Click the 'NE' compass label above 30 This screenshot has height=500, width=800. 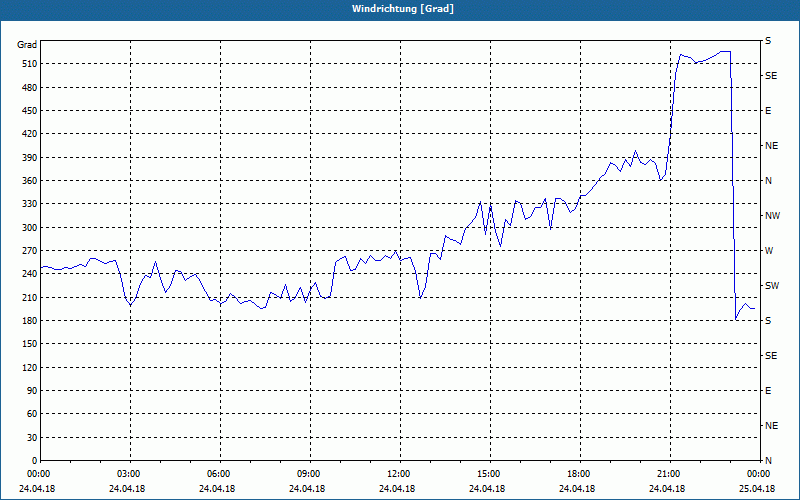click(771, 426)
